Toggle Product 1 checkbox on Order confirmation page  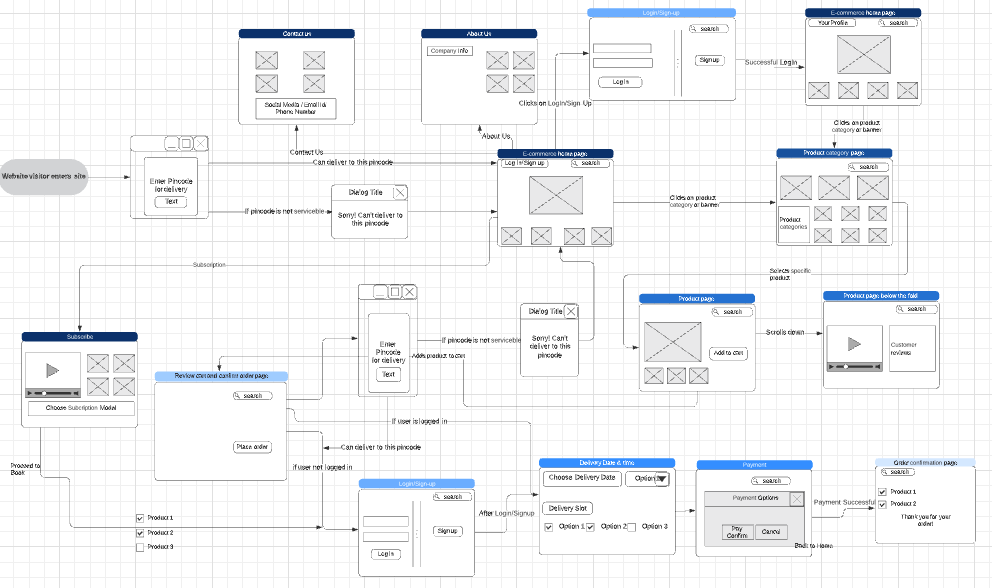coord(882,492)
